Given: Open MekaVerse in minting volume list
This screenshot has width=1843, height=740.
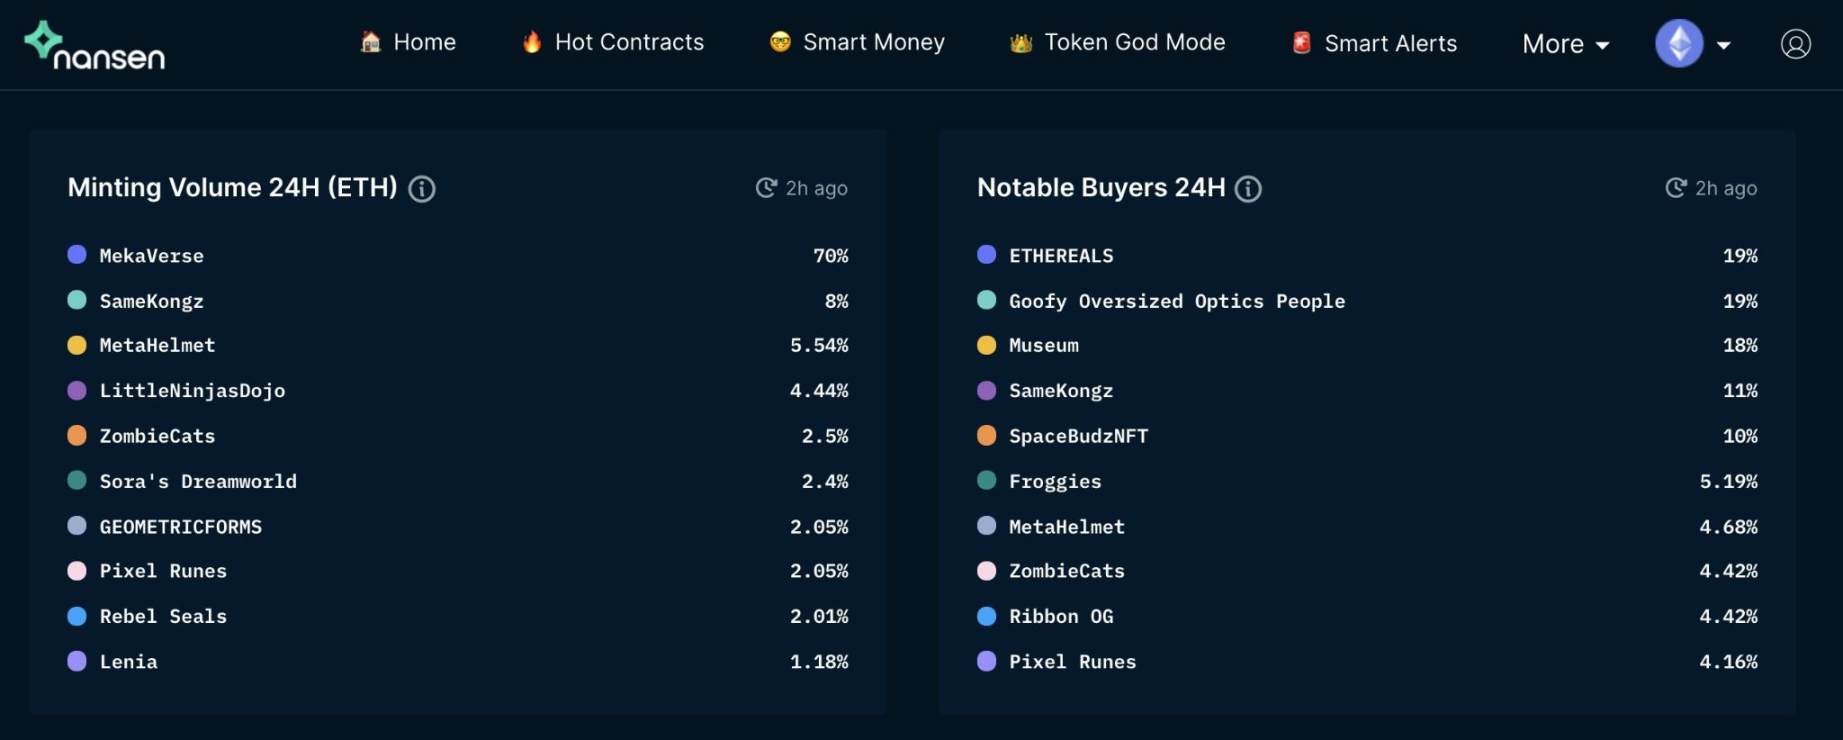Looking at the screenshot, I should click(152, 256).
